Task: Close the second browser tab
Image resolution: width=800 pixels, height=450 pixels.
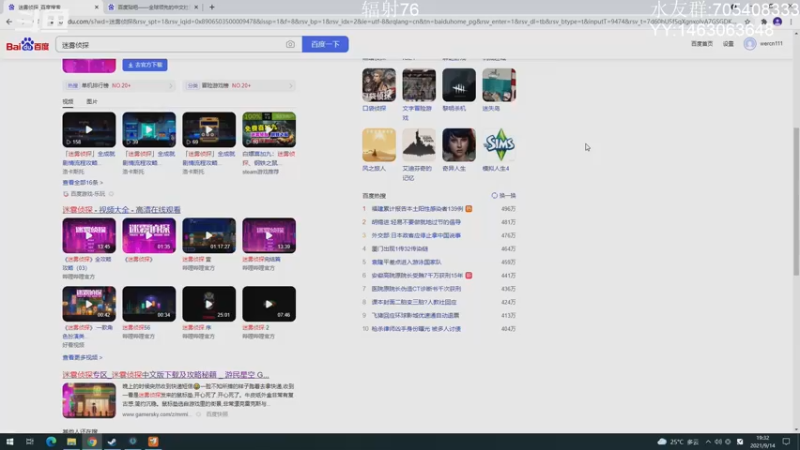Action: point(196,7)
